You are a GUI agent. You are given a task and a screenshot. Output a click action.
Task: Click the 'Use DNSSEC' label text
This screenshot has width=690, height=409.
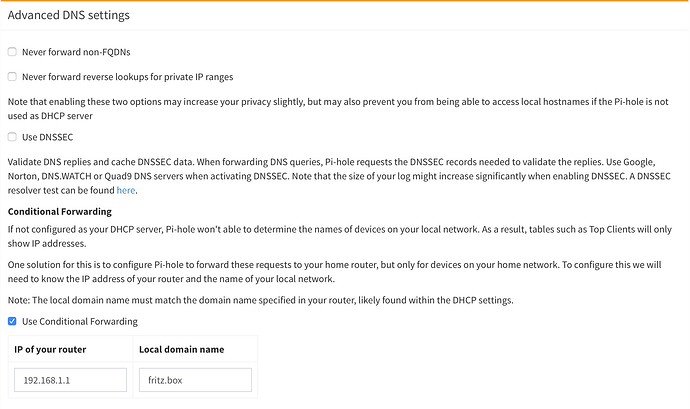point(47,136)
